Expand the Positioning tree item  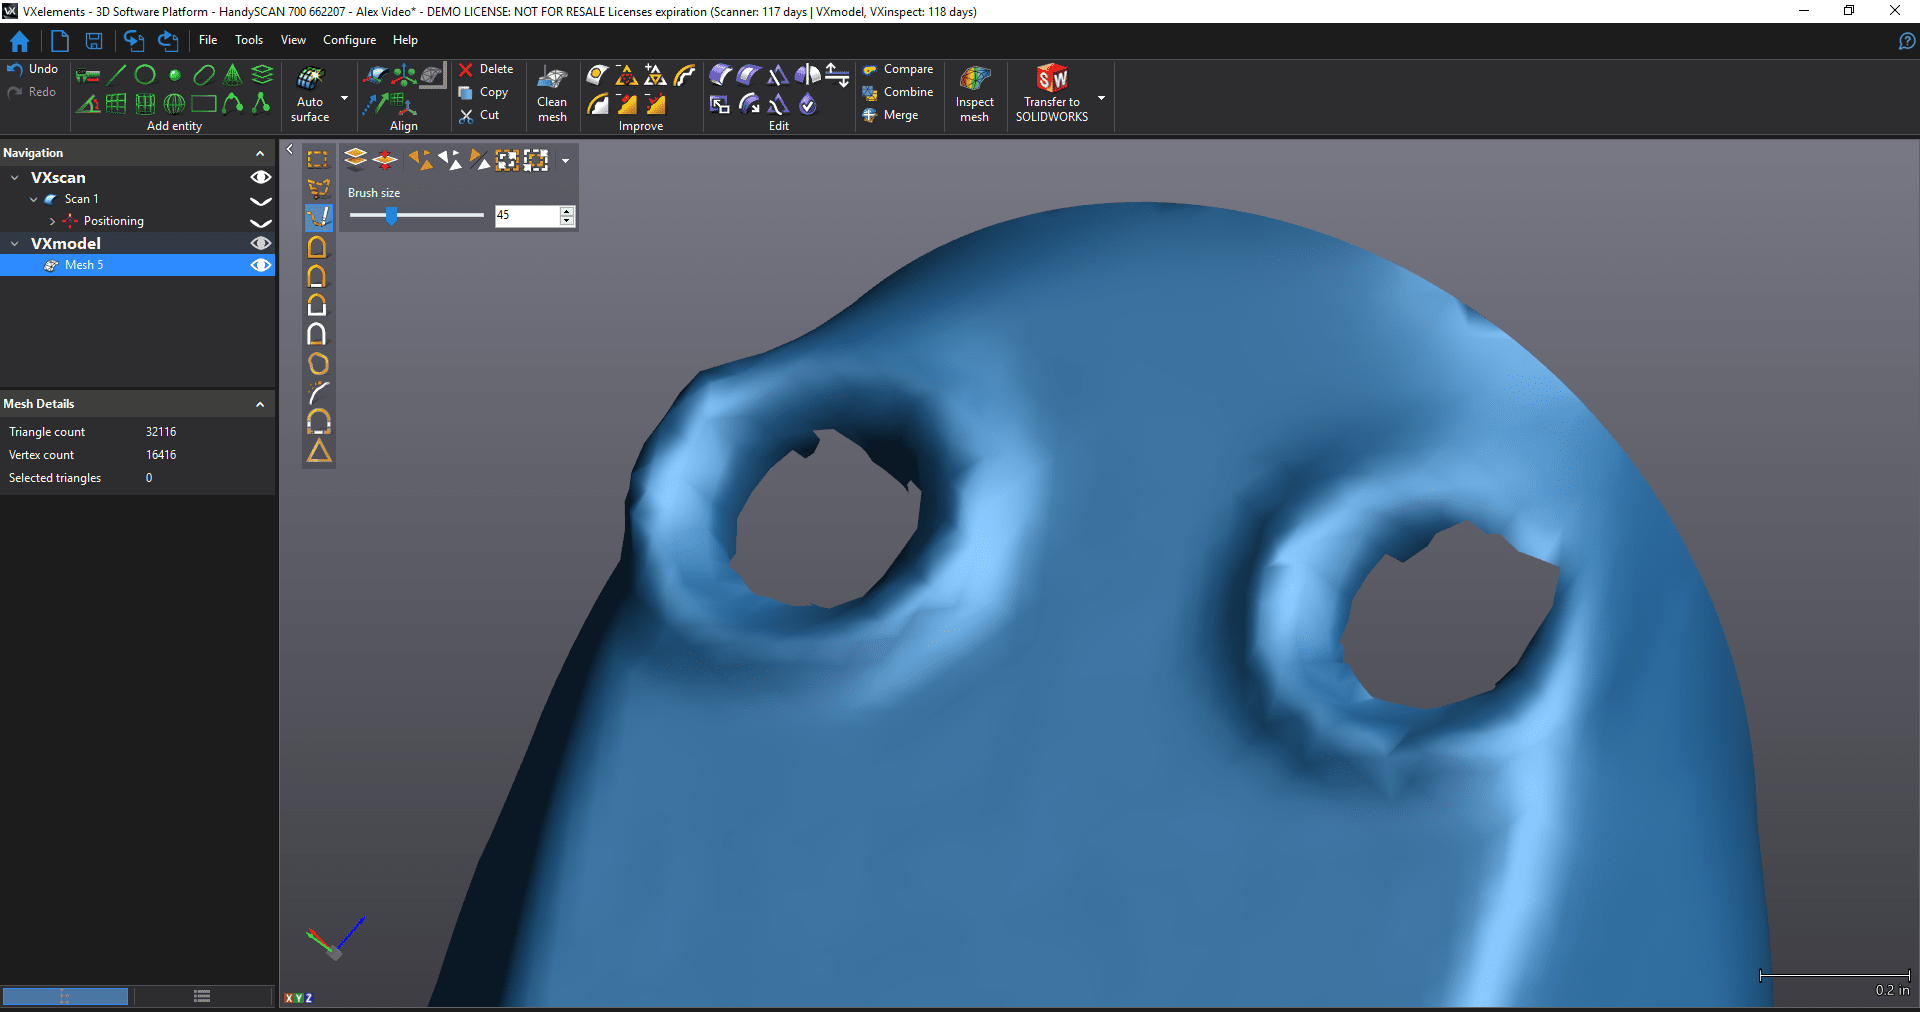tap(52, 222)
